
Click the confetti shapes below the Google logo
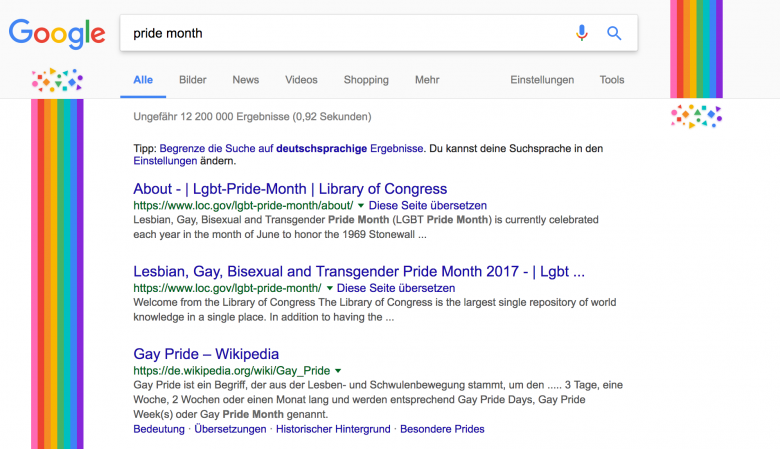click(57, 80)
